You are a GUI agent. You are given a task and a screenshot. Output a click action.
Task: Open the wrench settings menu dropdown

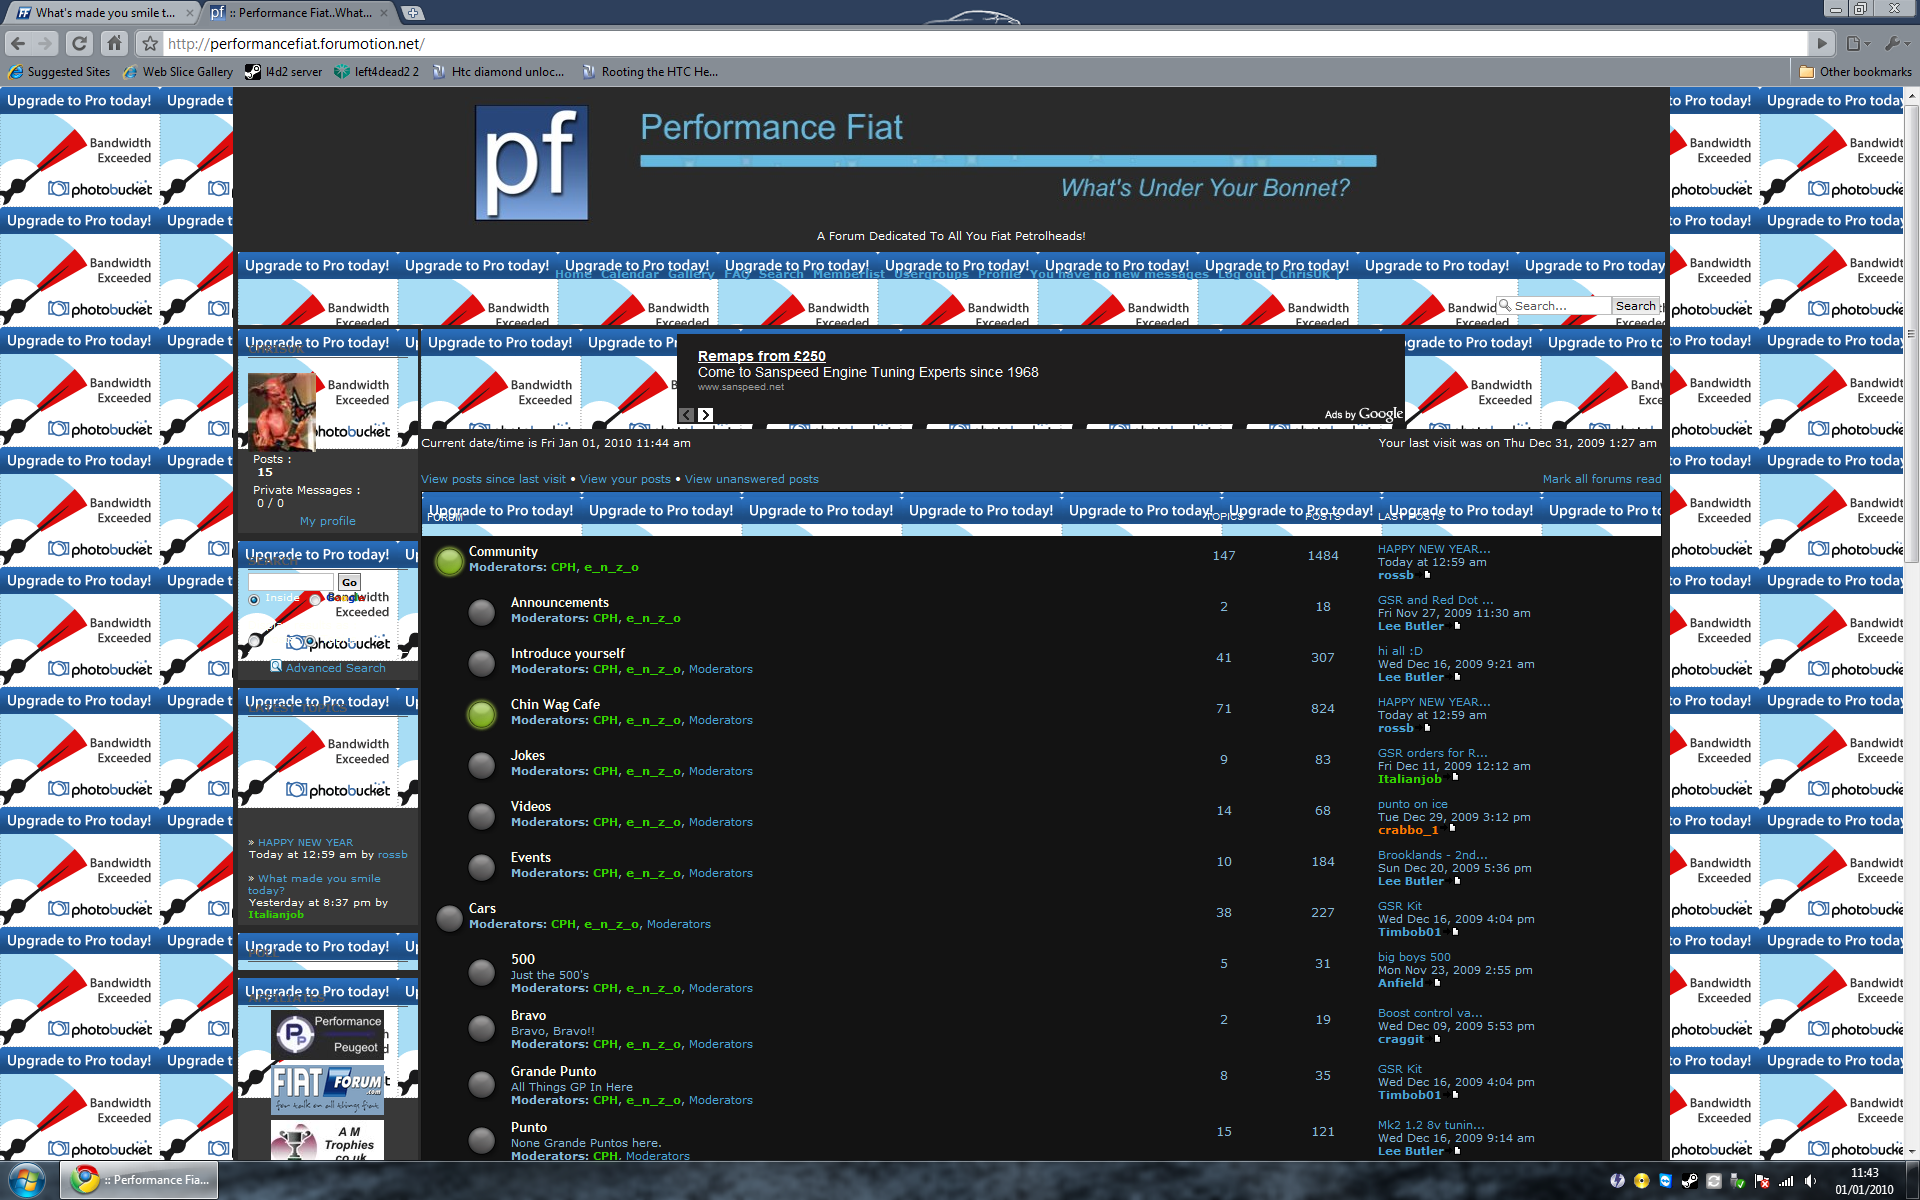pyautogui.click(x=1895, y=43)
